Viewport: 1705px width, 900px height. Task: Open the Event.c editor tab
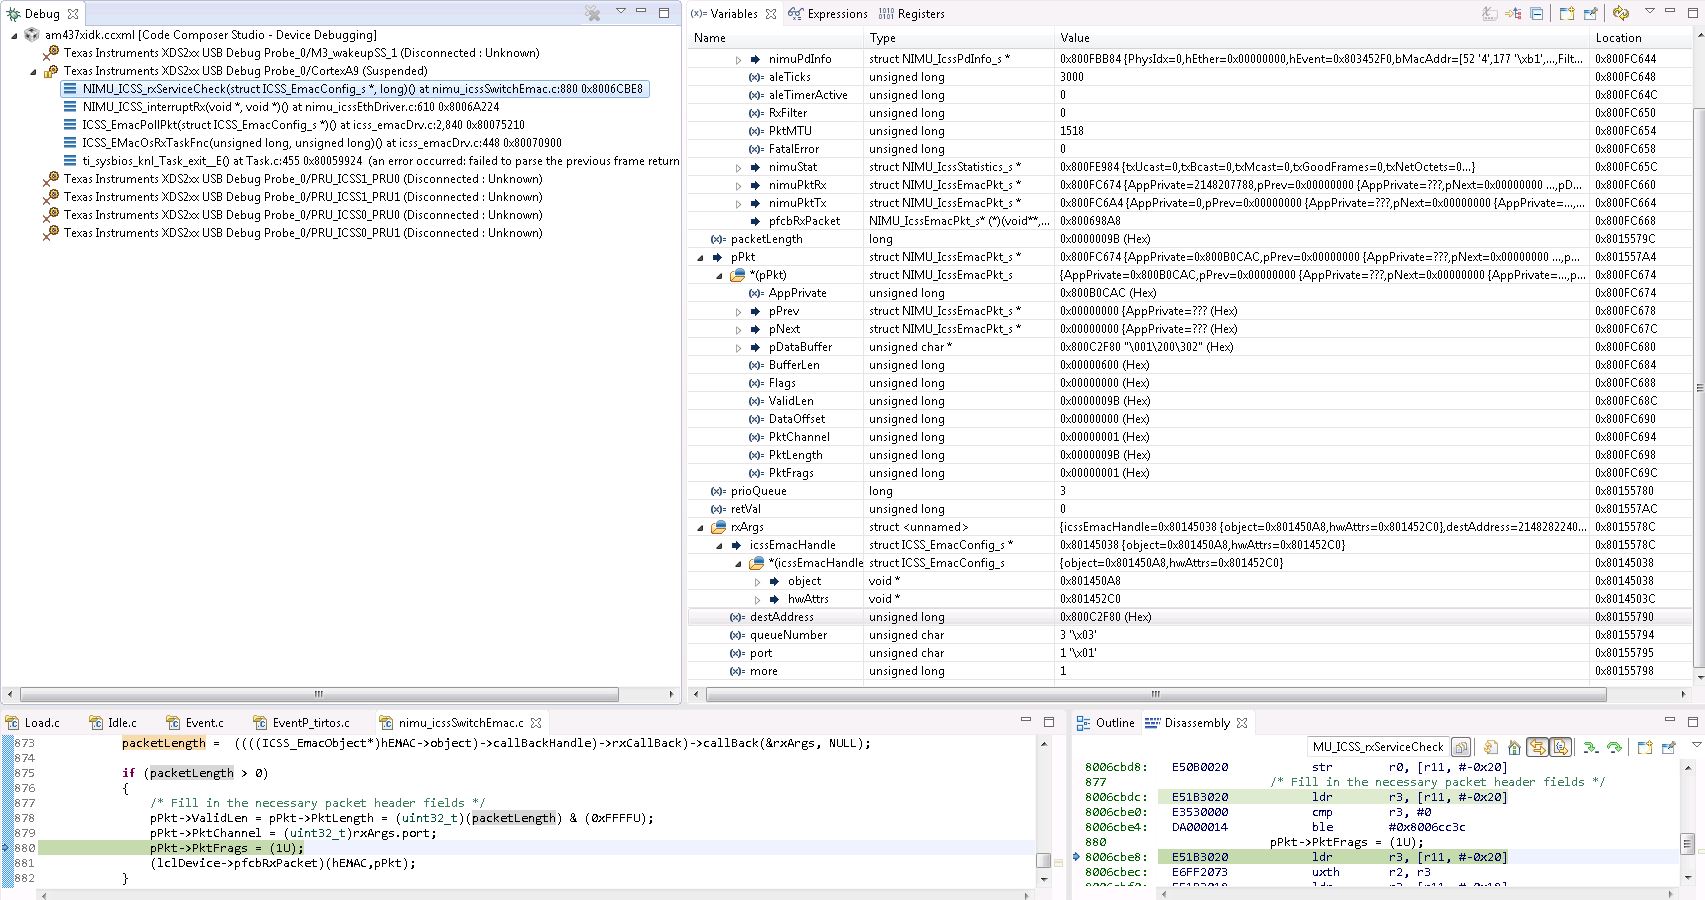click(204, 722)
